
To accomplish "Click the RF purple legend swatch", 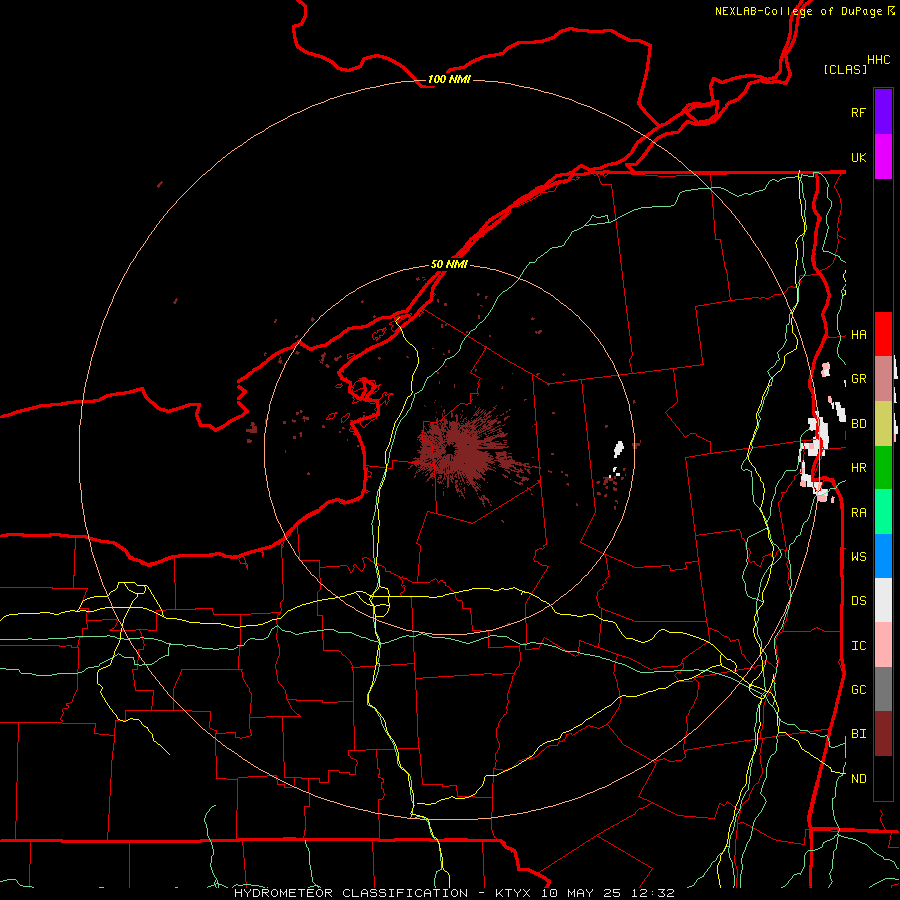I will click(x=883, y=112).
